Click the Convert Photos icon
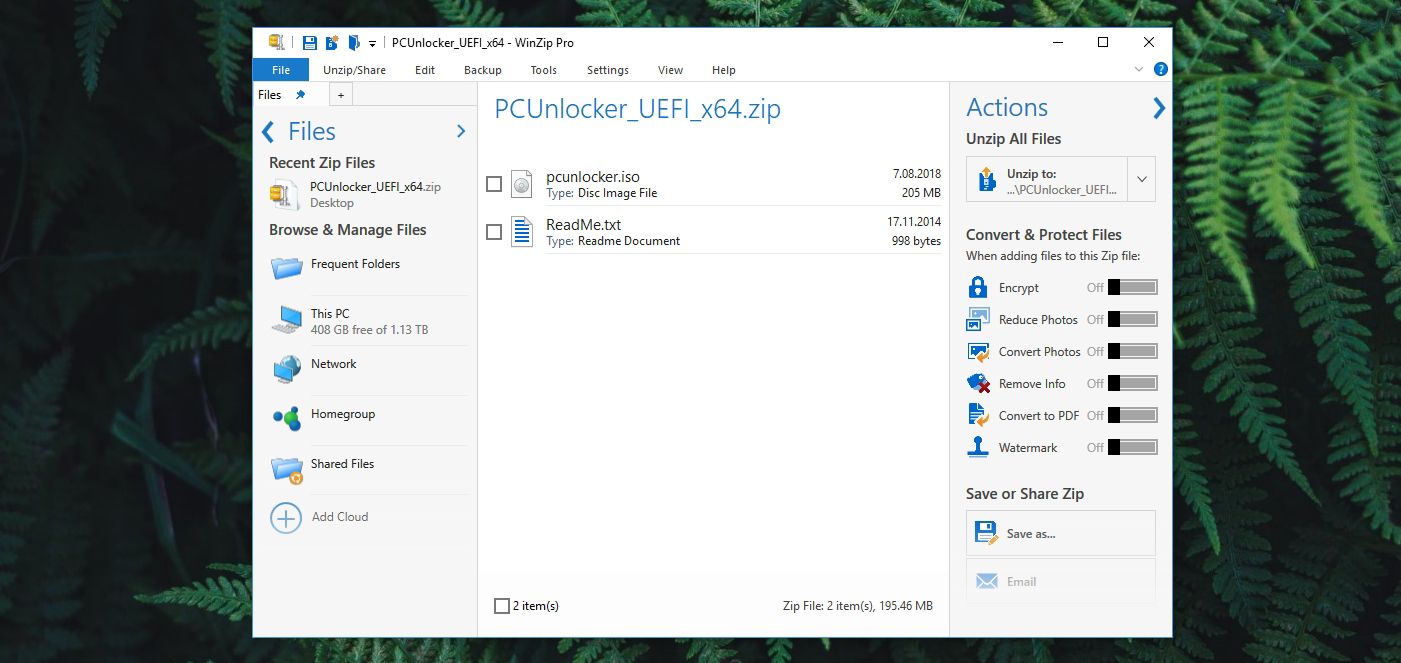Image resolution: width=1401 pixels, height=663 pixels. point(978,351)
